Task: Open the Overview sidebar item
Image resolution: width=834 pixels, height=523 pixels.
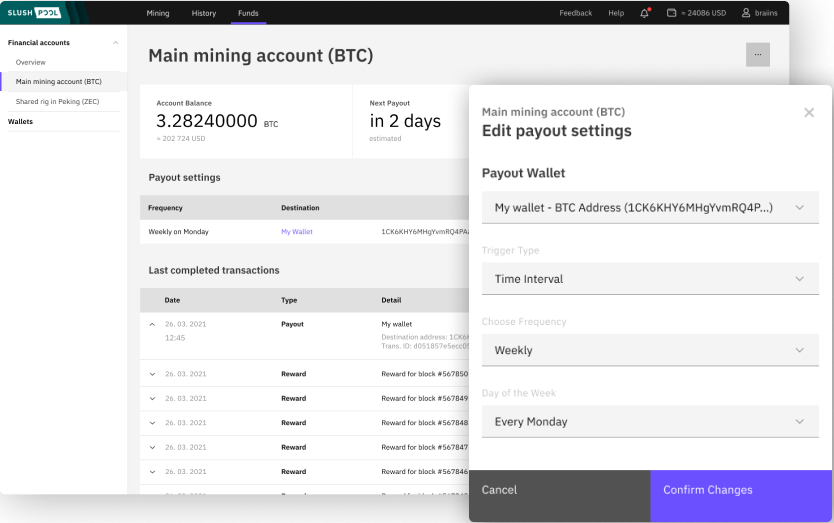Action: point(31,62)
